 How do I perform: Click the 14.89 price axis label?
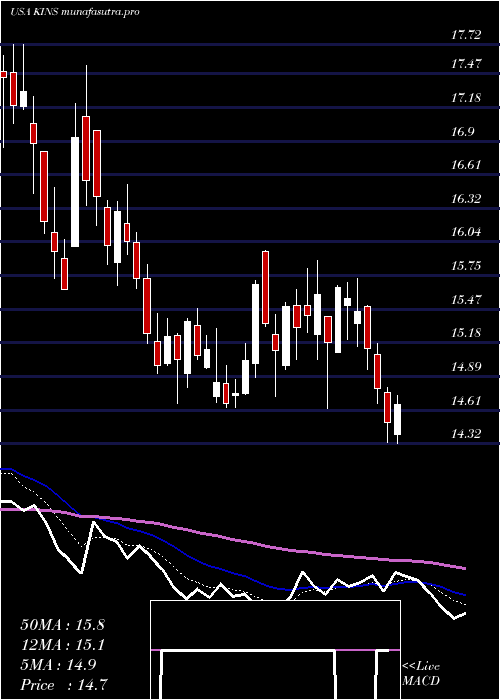click(x=466, y=367)
